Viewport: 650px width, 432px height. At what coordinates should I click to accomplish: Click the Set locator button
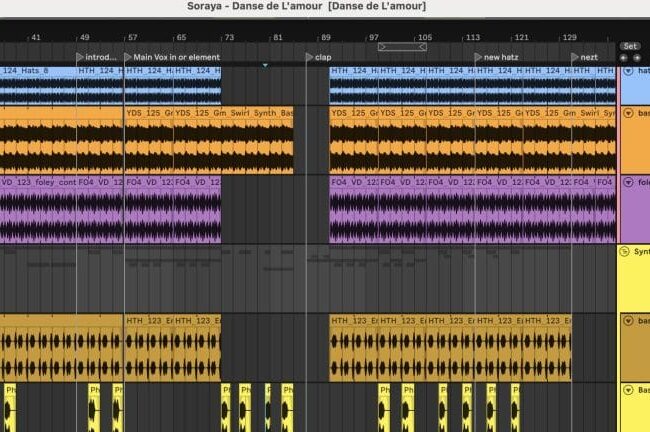pos(629,46)
